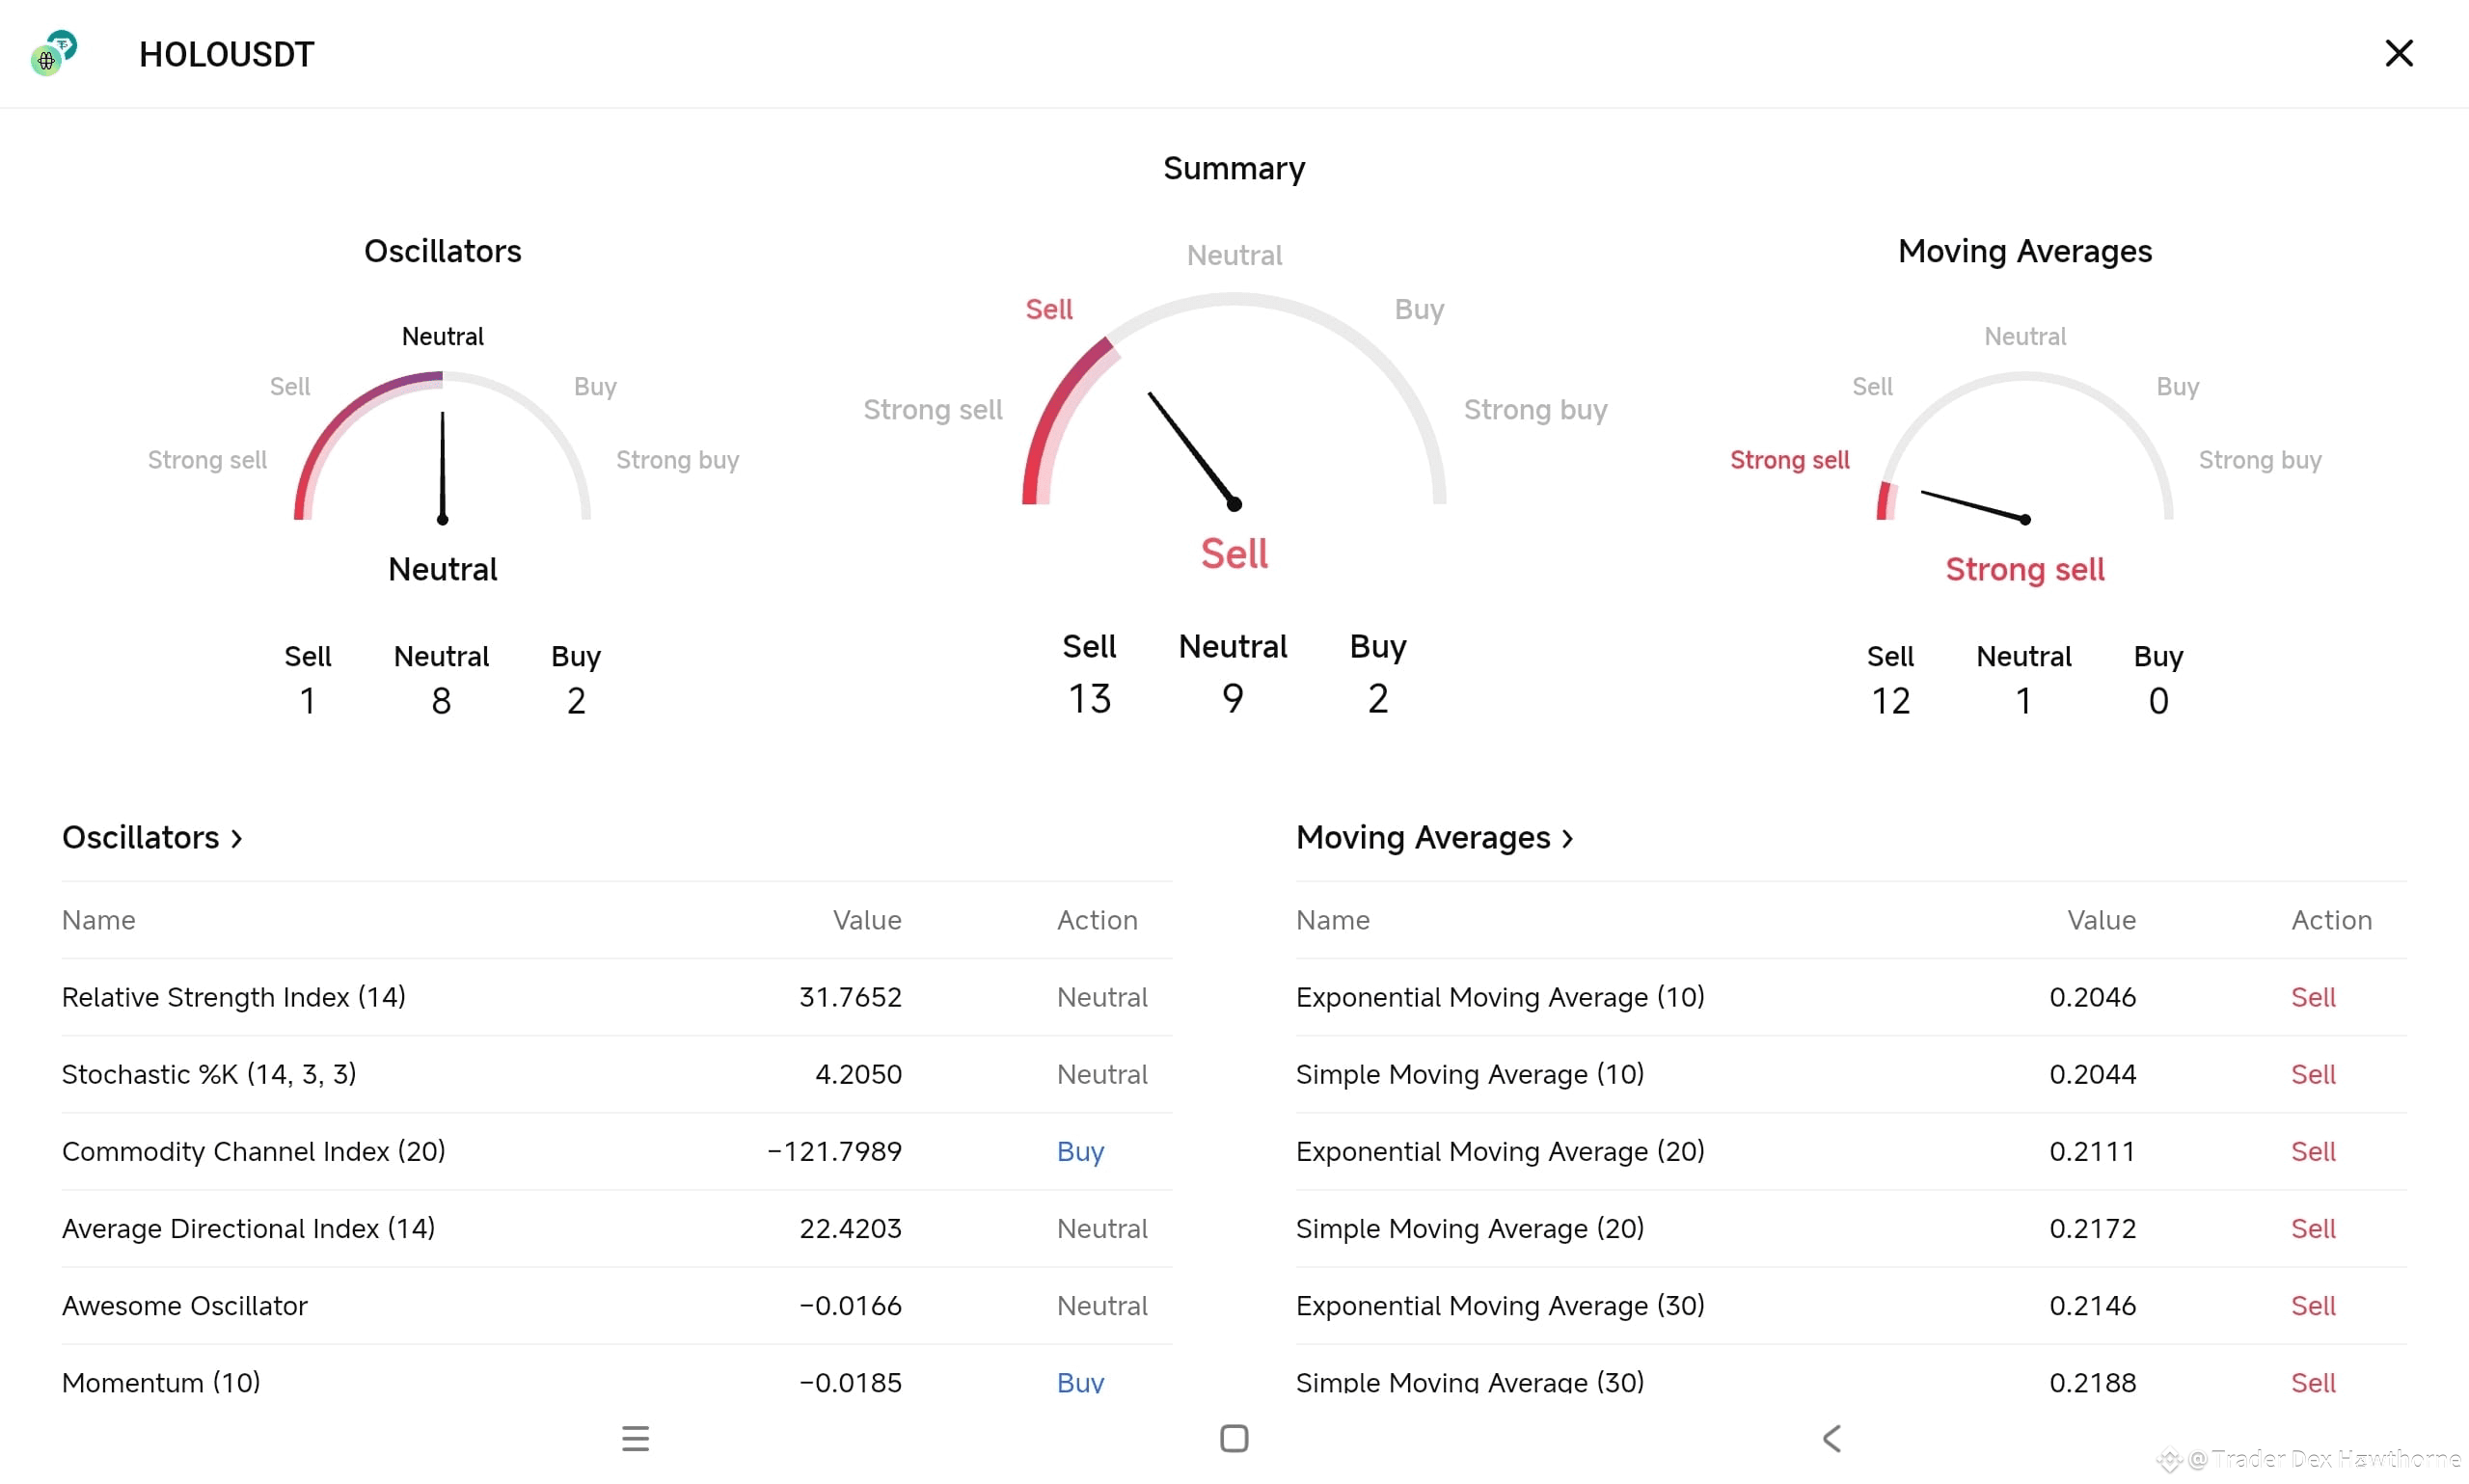Click the Moving Averages table Action header
The width and height of the screenshot is (2469, 1484).
[2330, 920]
